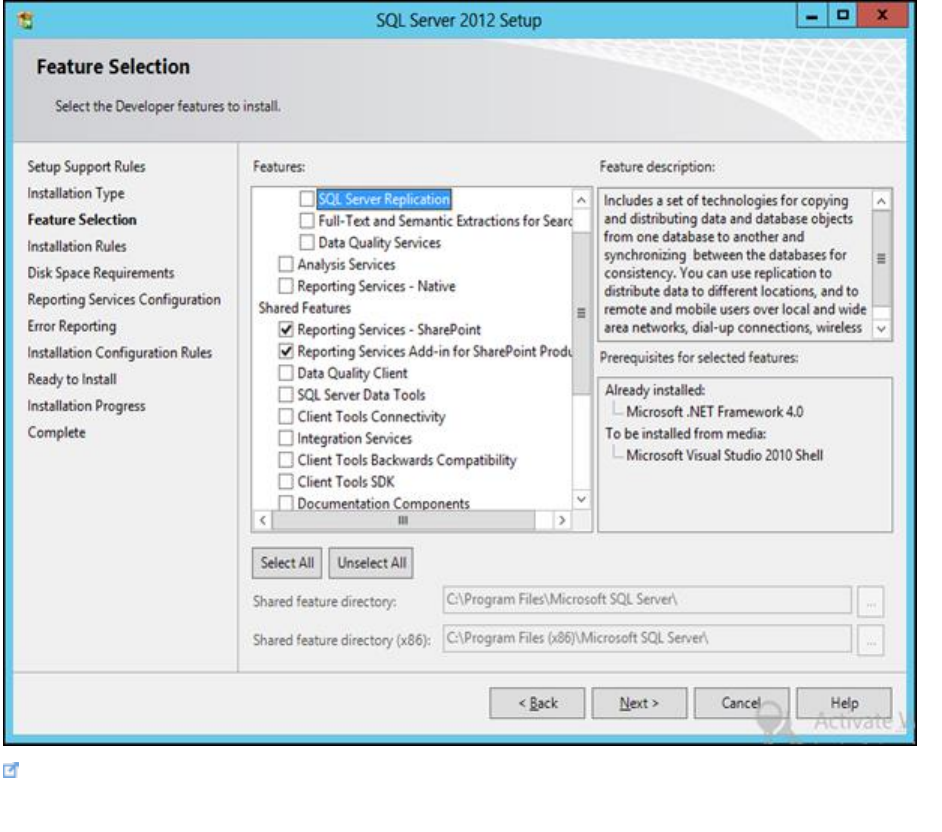The image size is (942, 832).
Task: Click the feature description scrollbar thumb
Action: pos(881,259)
